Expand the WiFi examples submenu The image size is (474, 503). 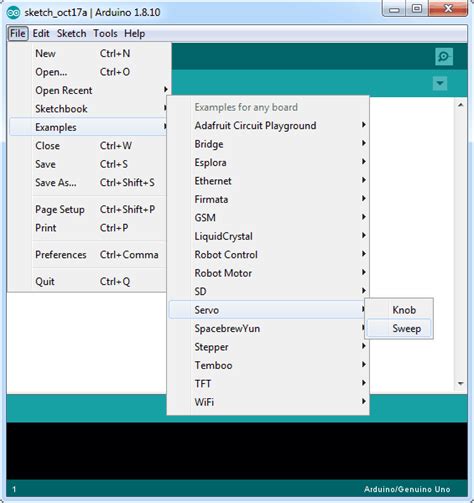click(268, 402)
